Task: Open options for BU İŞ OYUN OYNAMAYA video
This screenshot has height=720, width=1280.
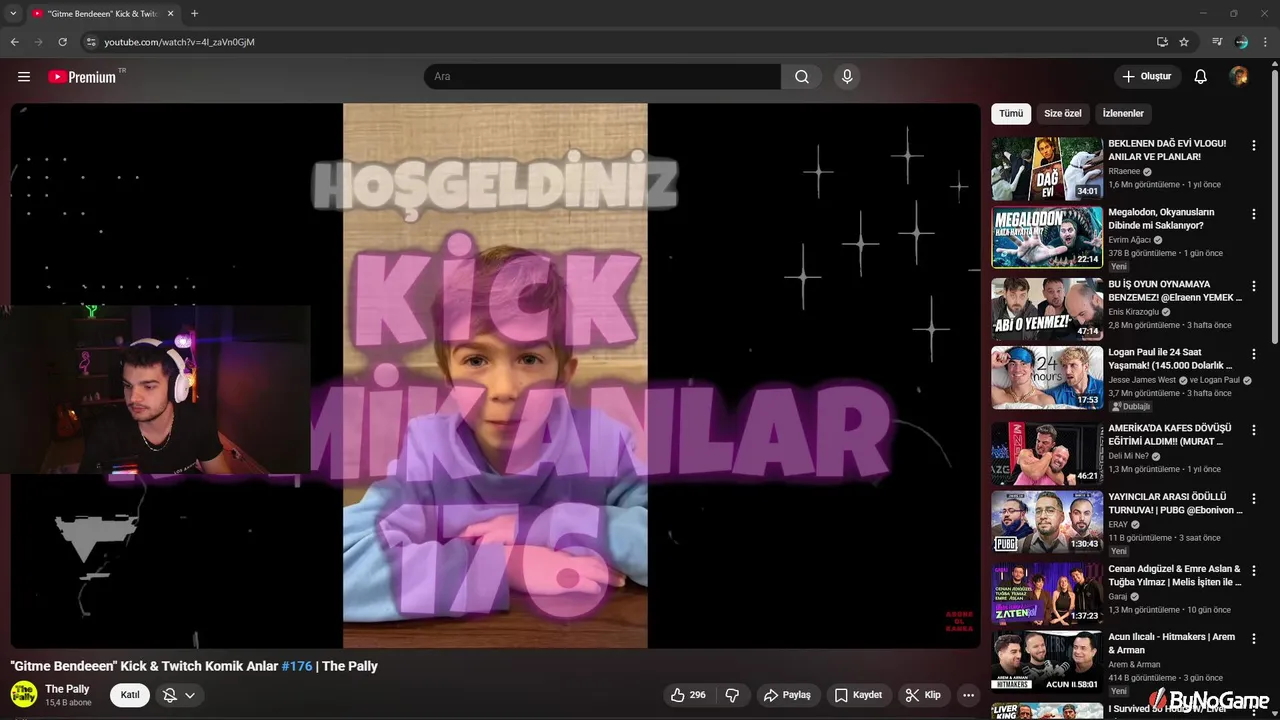Action: tap(1253, 286)
